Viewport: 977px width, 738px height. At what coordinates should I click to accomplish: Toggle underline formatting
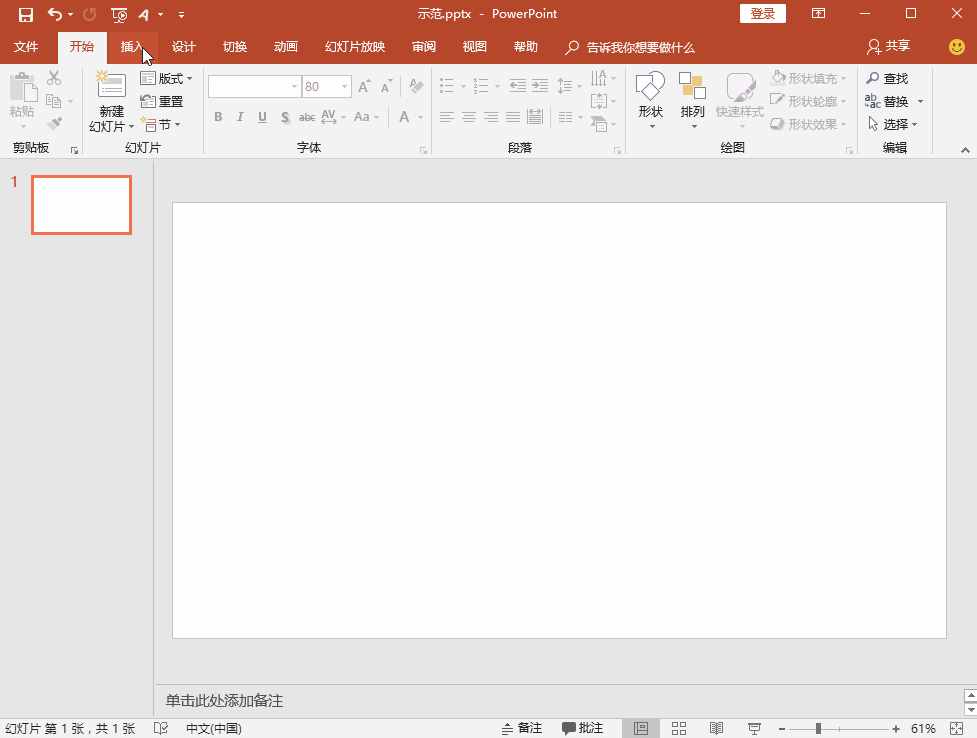tap(261, 117)
